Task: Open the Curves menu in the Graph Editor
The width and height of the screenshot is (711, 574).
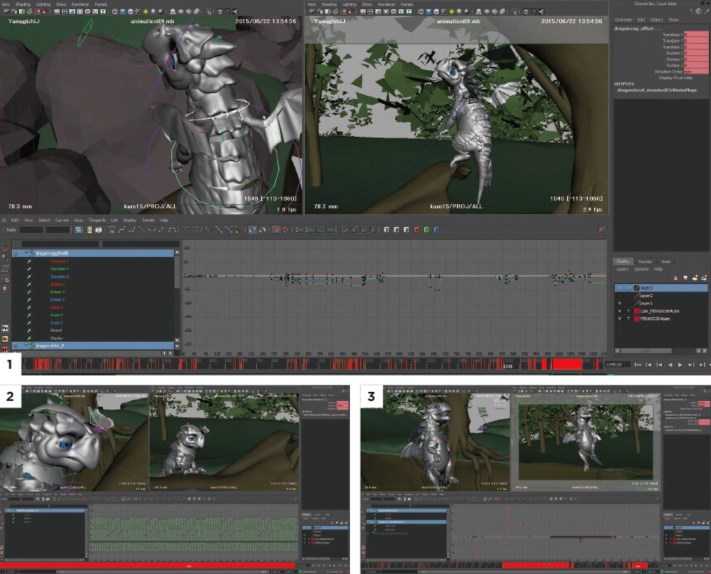Action: (62, 220)
